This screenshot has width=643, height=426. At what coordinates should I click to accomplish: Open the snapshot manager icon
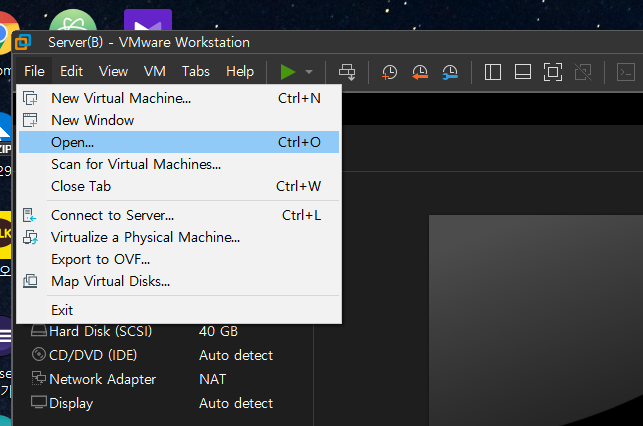pyautogui.click(x=450, y=72)
